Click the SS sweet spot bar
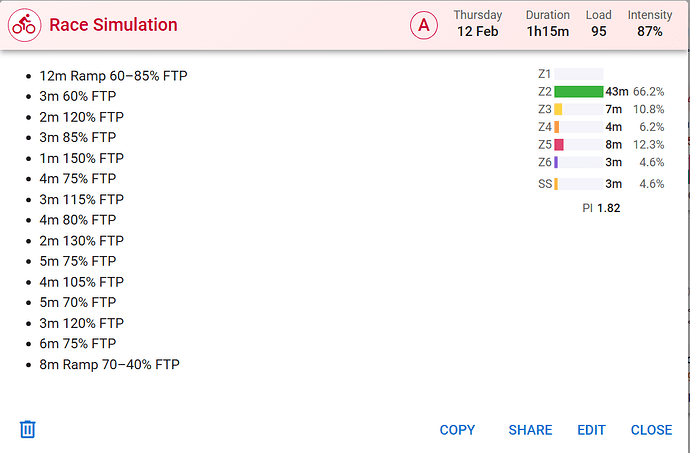Image resolution: width=690 pixels, height=453 pixels. 556,184
